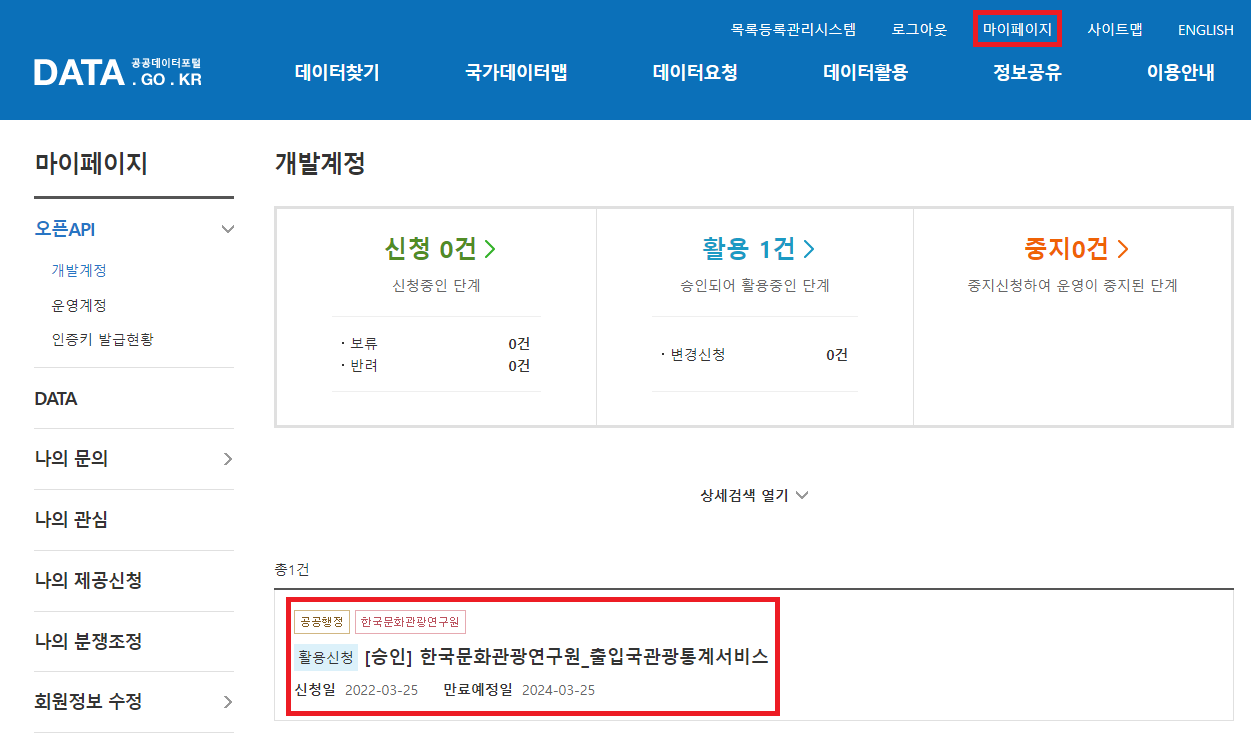Click the 한국문화관광연구원 provider tag
This screenshot has height=741, width=1251.
(410, 622)
